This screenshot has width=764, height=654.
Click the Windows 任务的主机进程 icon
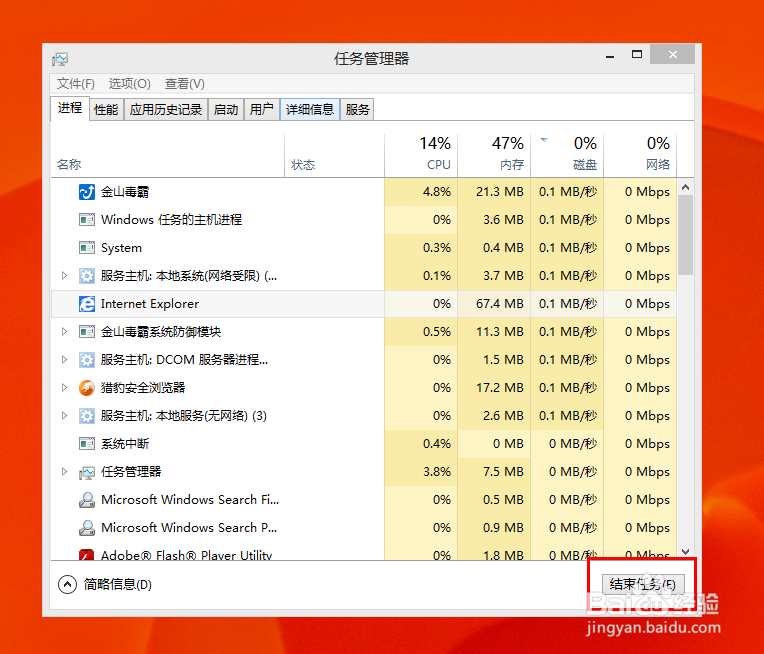(x=87, y=220)
